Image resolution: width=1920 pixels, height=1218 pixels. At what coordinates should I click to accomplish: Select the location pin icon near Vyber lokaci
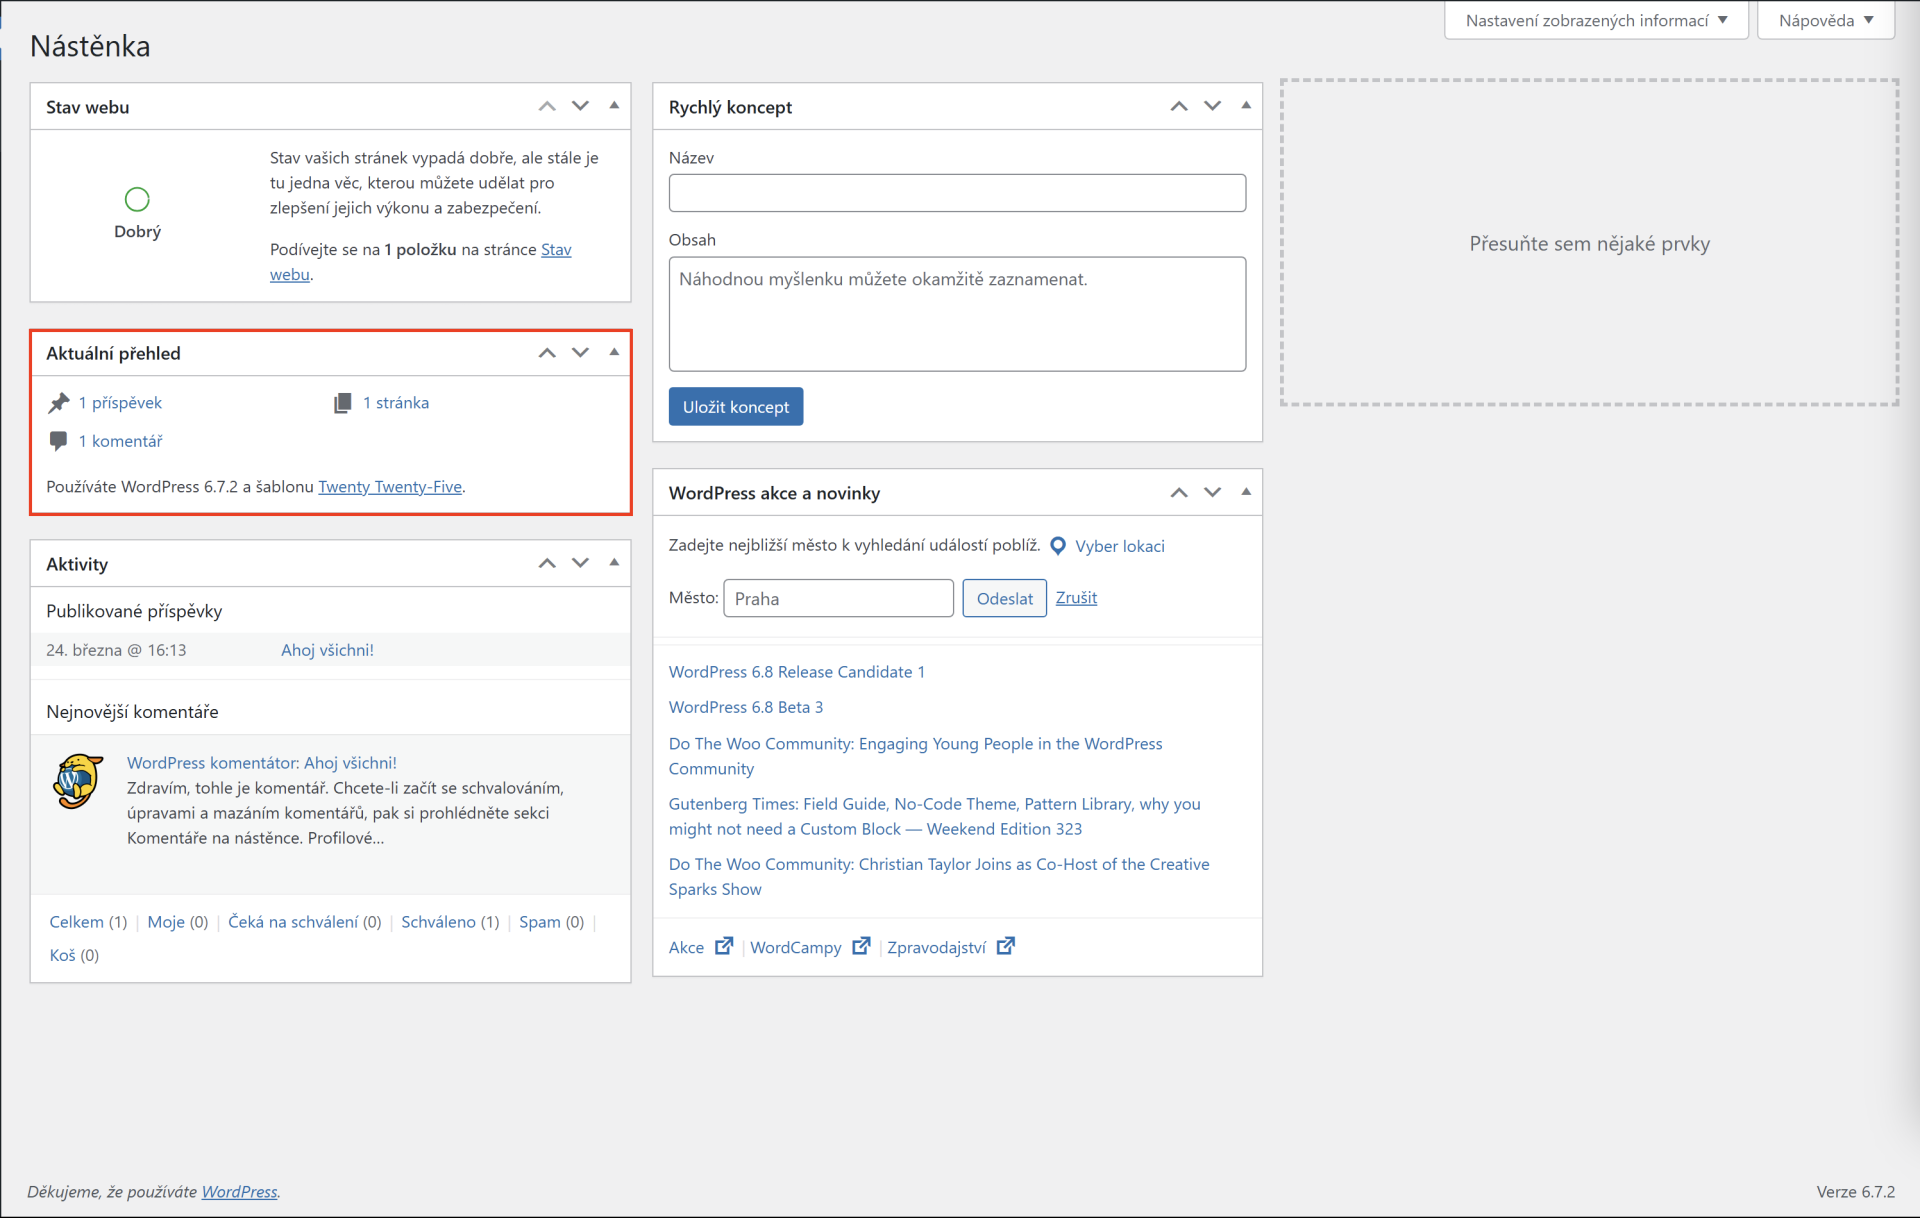coord(1058,546)
